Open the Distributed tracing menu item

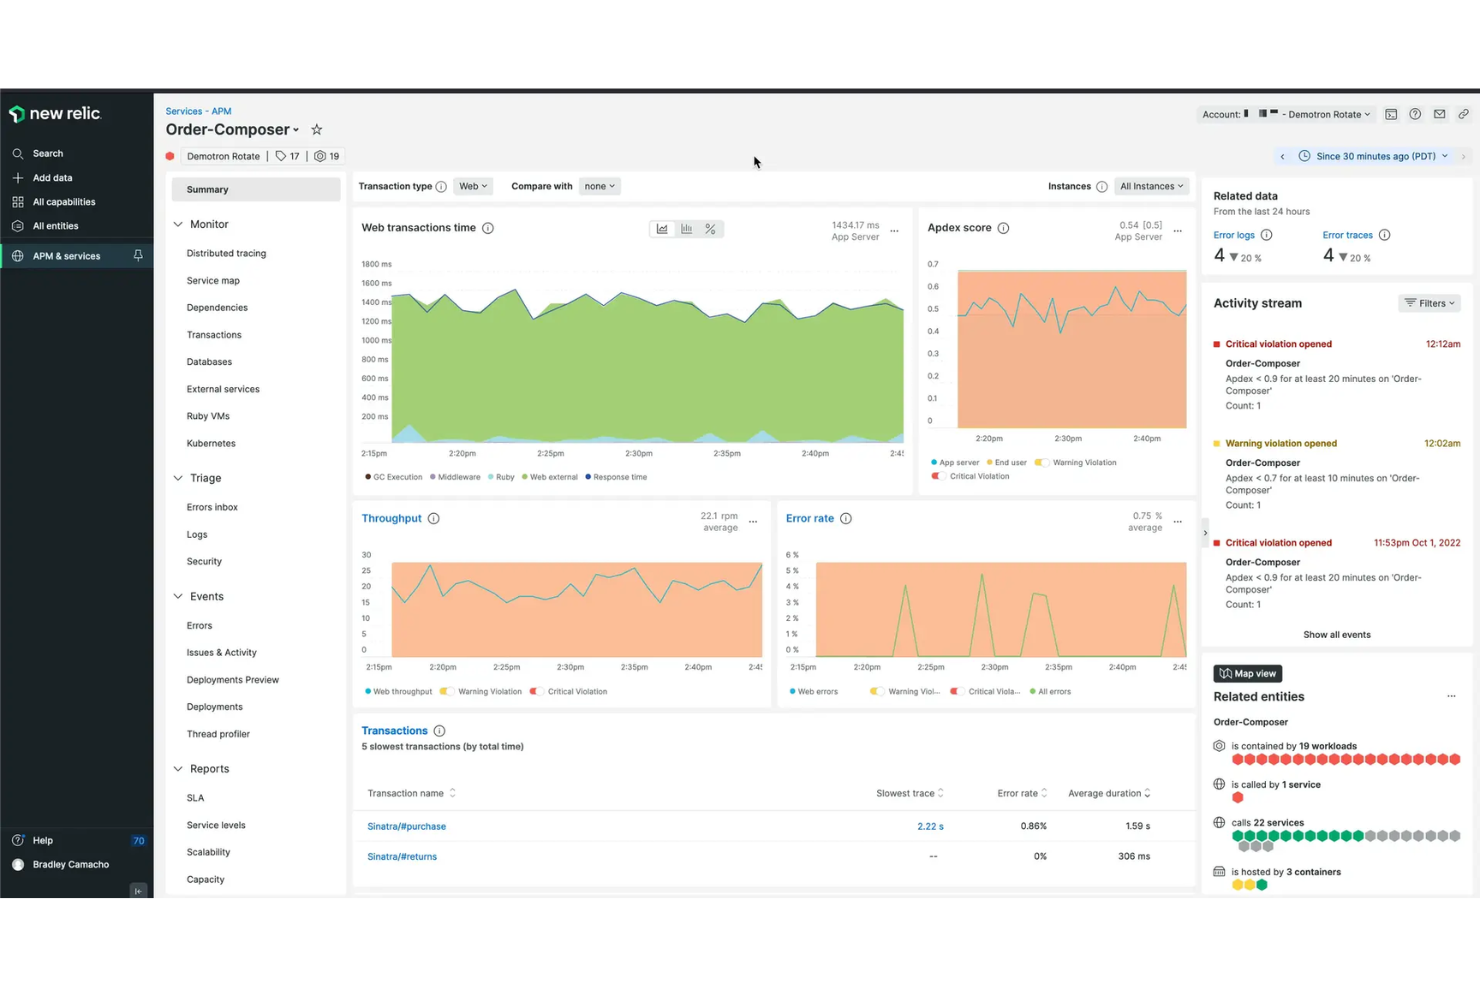tap(226, 253)
